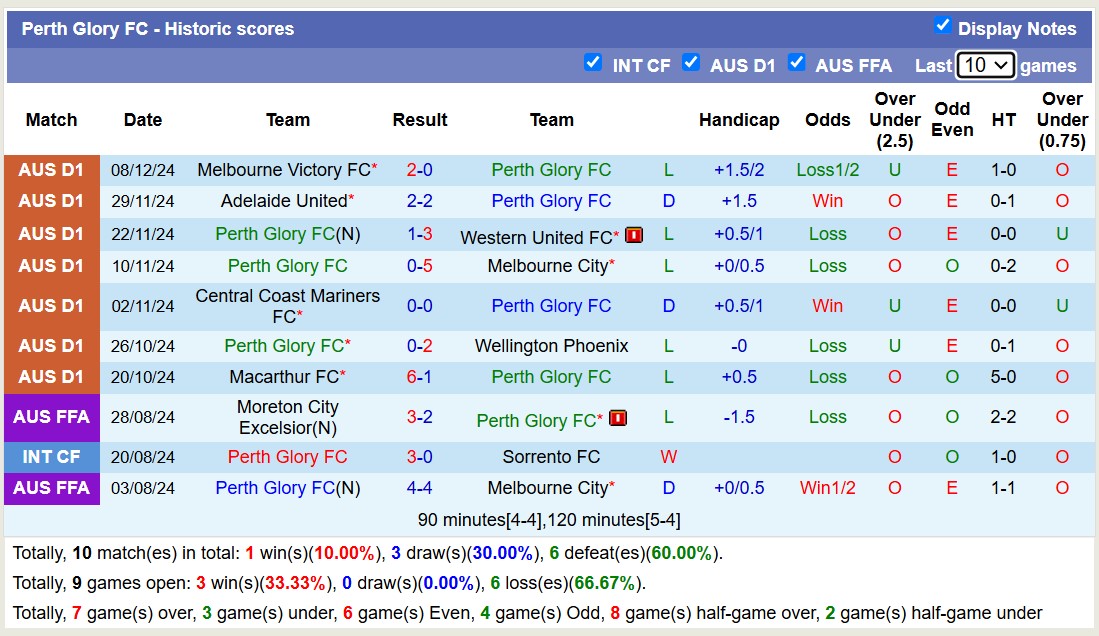Disable the INT CF filter checkbox
Screen dimensions: 1099x636
[594, 62]
